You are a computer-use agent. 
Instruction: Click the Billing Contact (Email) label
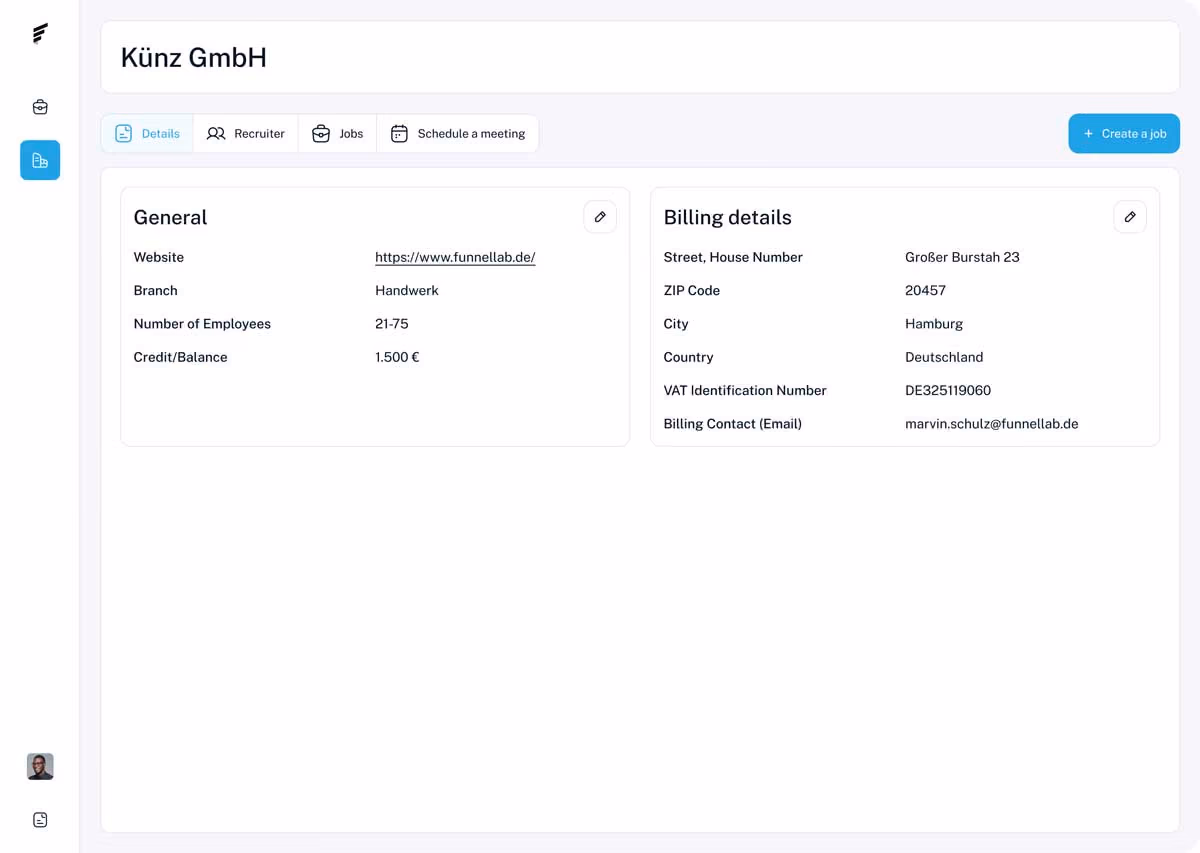point(733,424)
